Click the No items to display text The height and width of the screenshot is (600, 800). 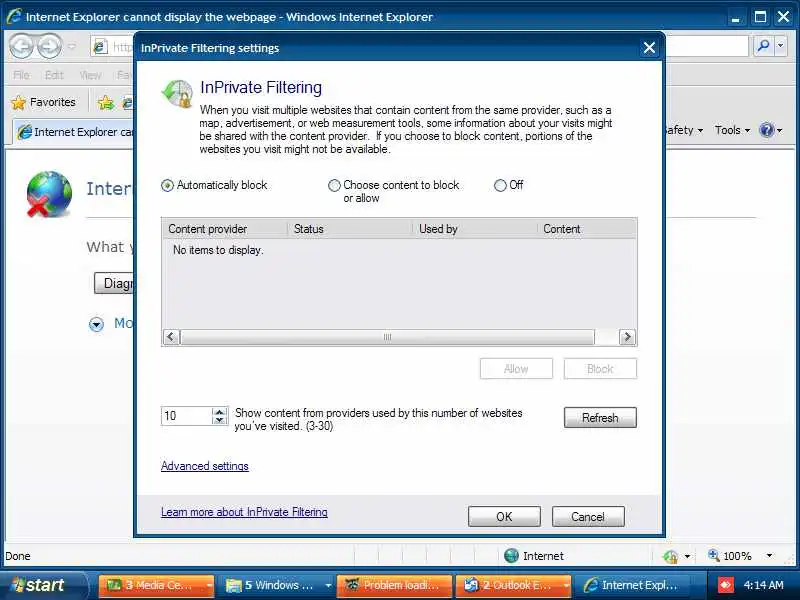(x=218, y=250)
